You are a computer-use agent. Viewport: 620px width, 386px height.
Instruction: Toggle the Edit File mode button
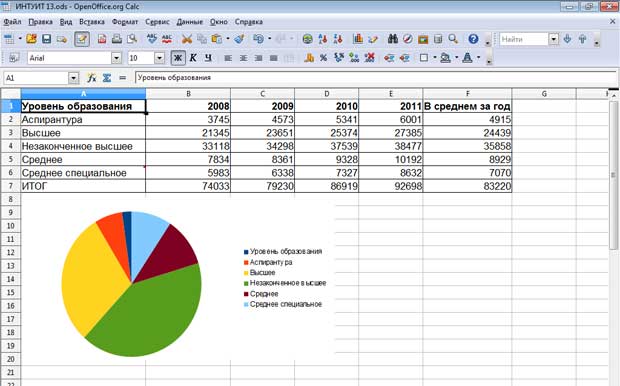pos(82,39)
